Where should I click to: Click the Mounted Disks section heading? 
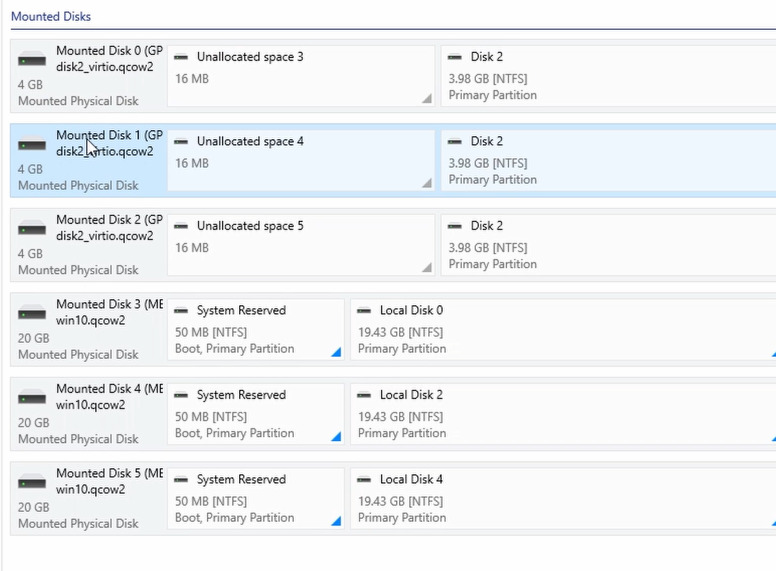(51, 16)
